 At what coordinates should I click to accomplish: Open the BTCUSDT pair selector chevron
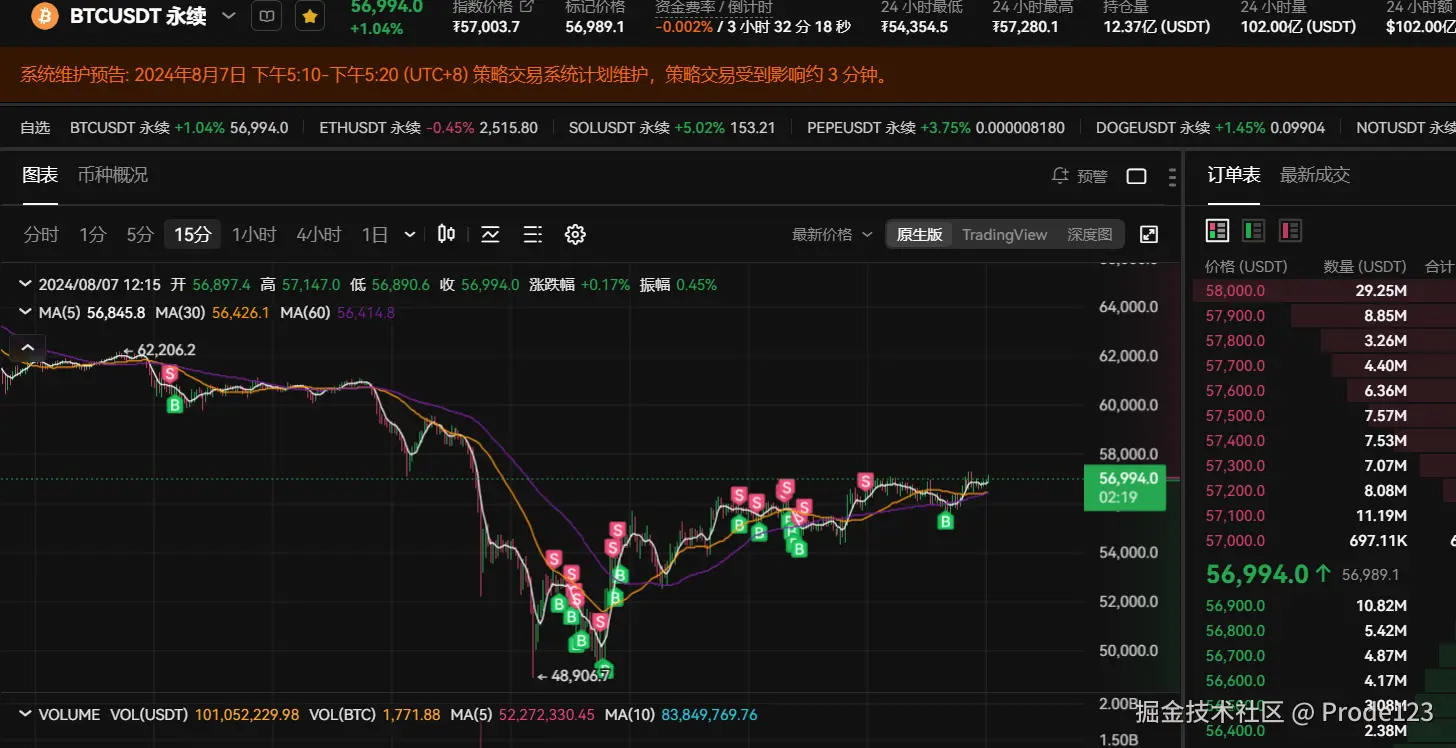tap(228, 16)
